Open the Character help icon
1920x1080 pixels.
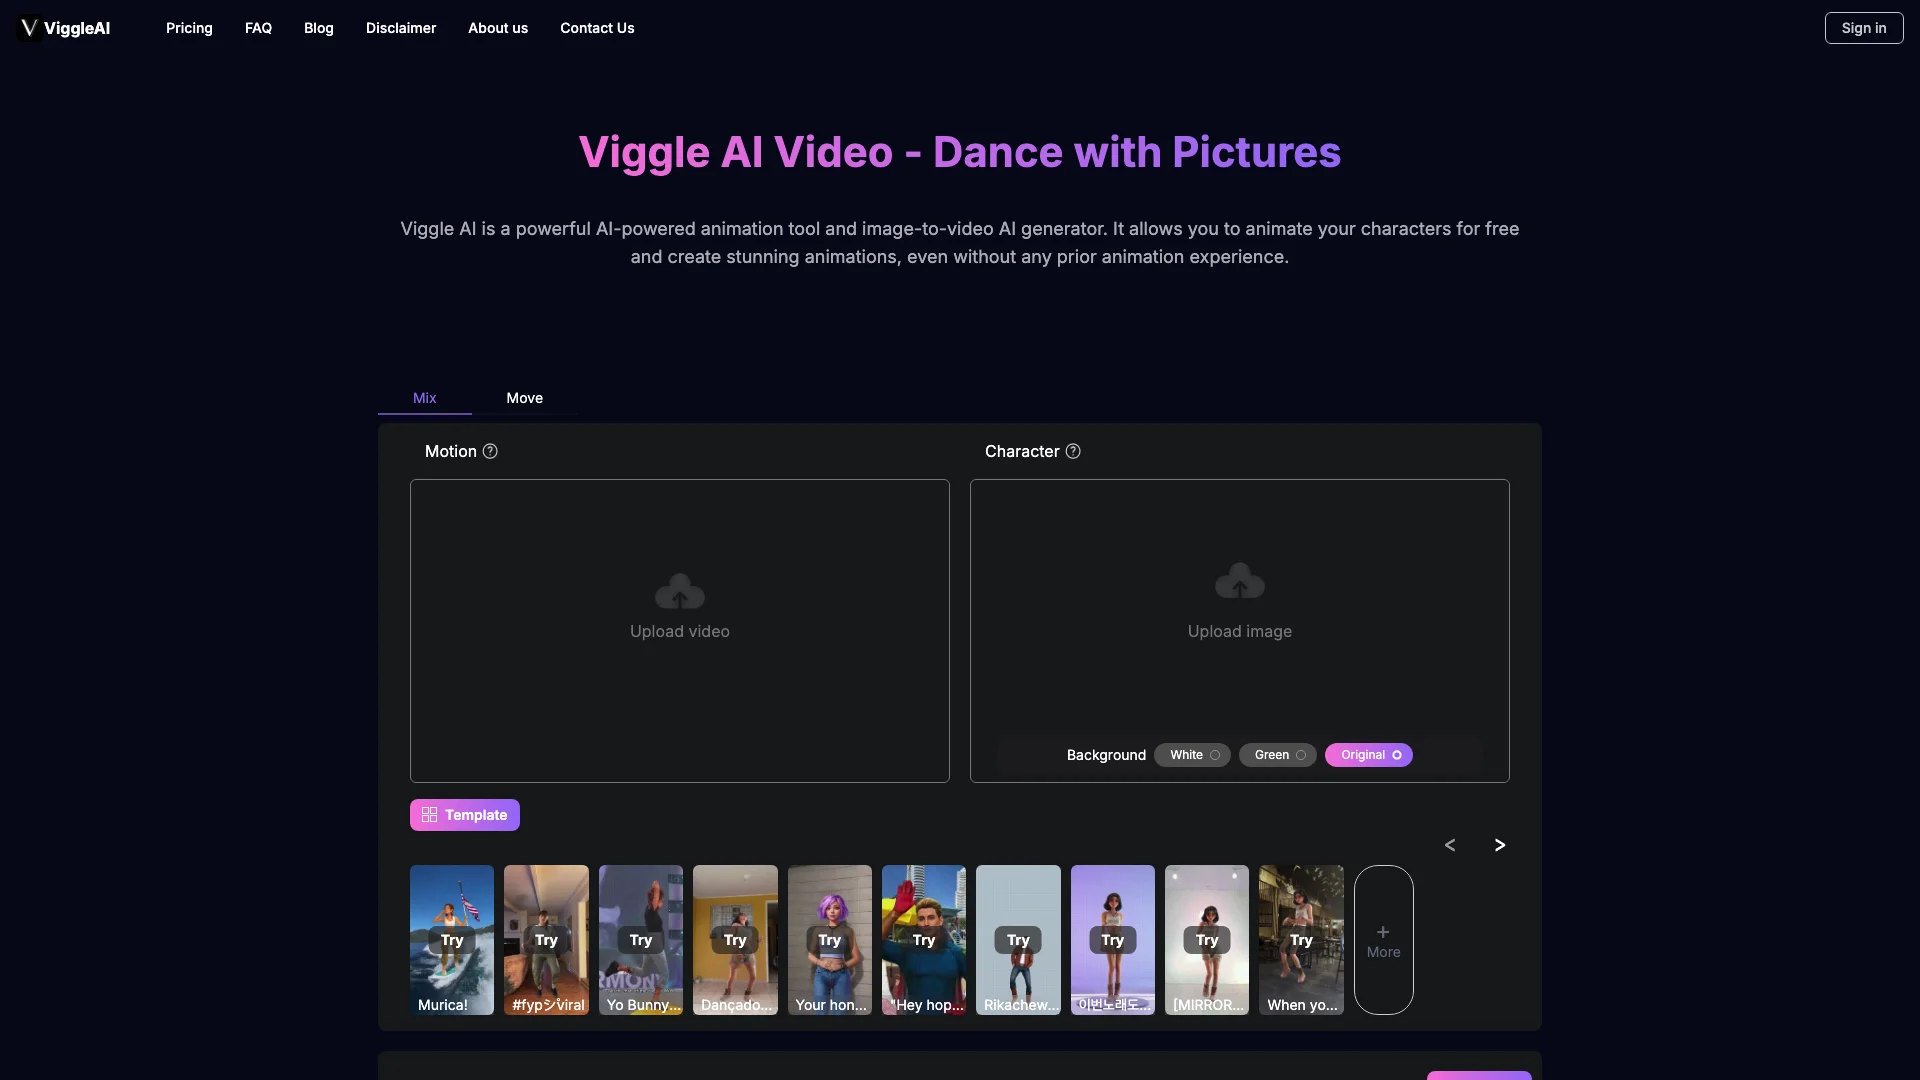[x=1073, y=451]
